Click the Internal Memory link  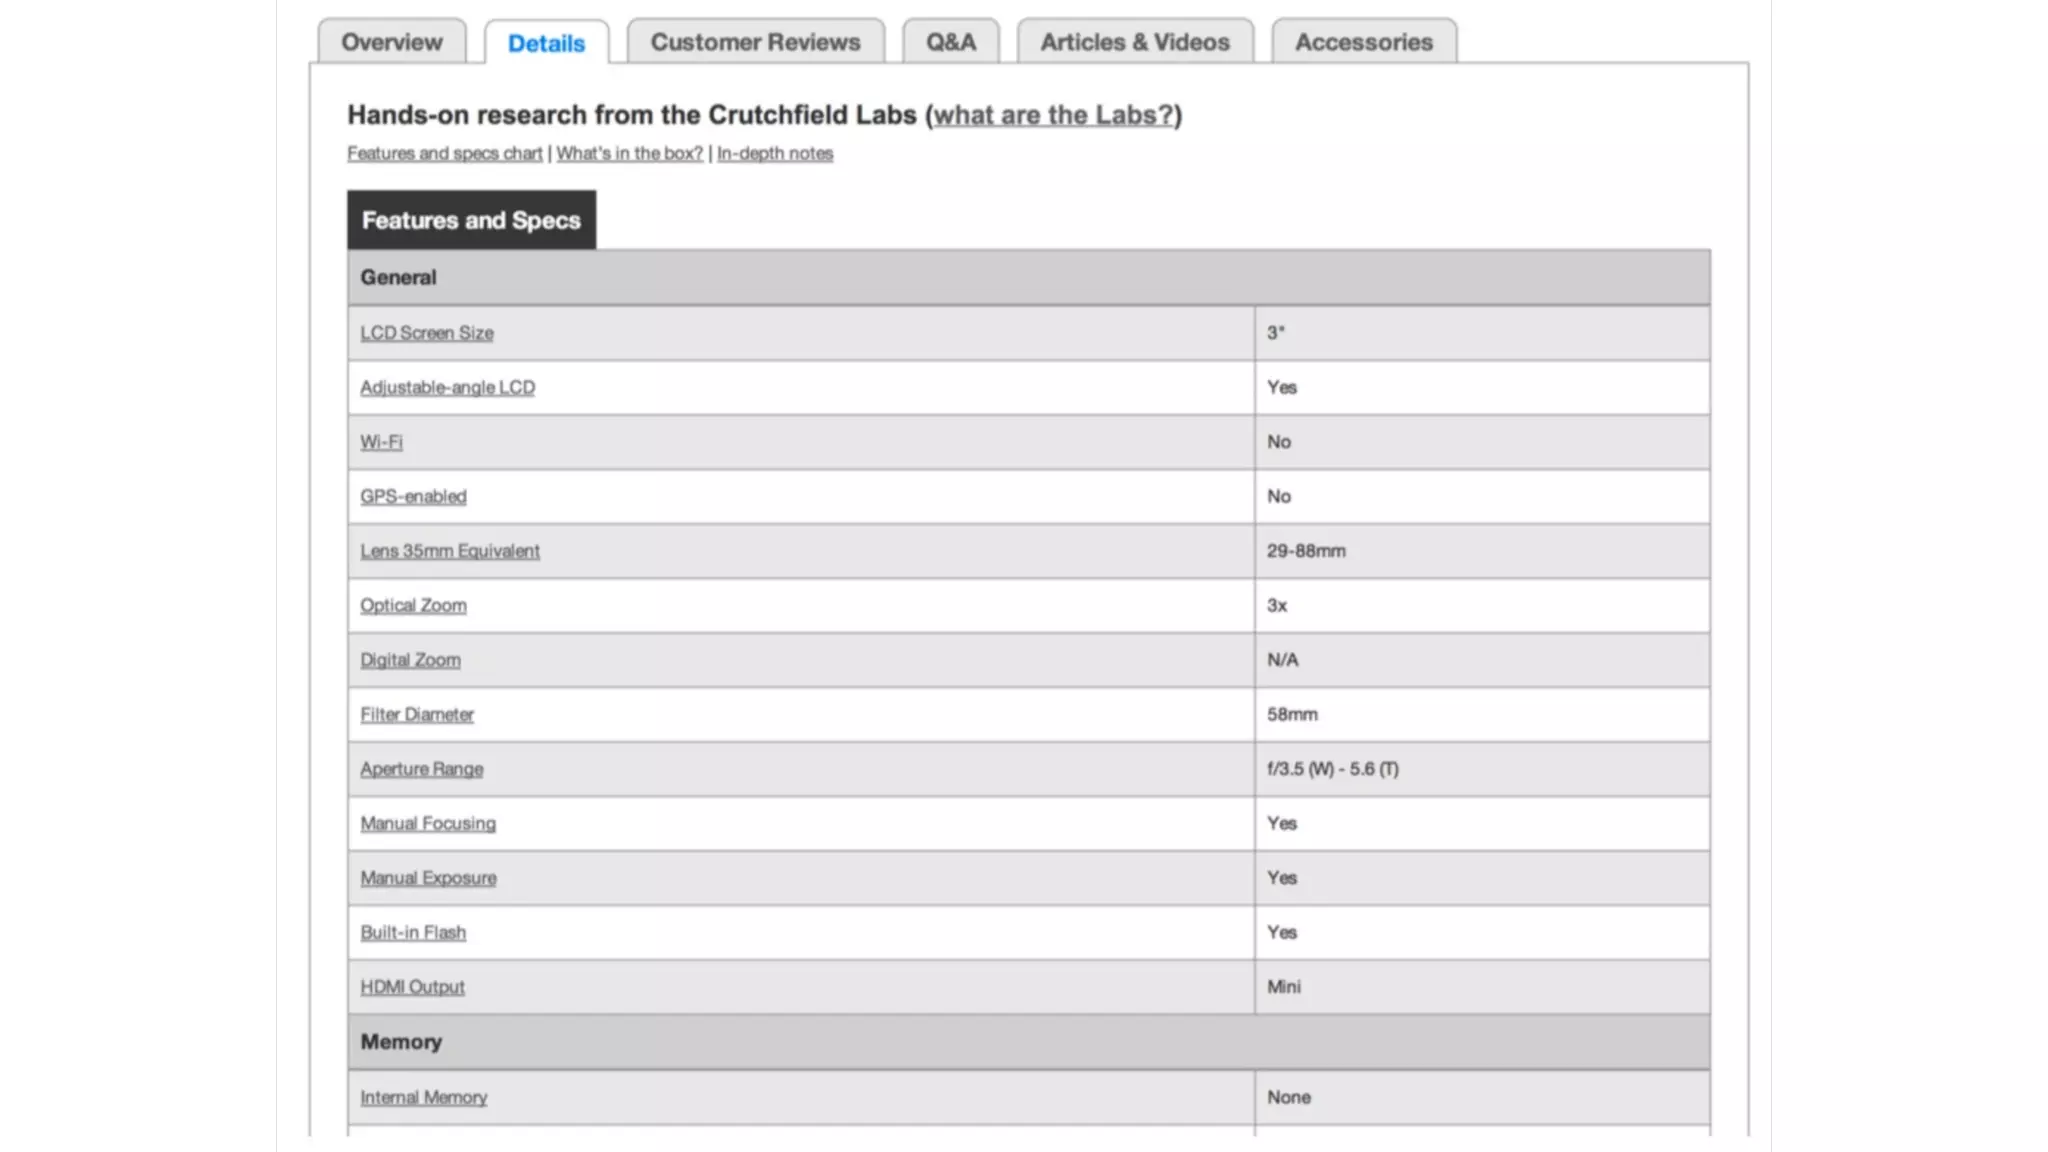coord(423,1097)
